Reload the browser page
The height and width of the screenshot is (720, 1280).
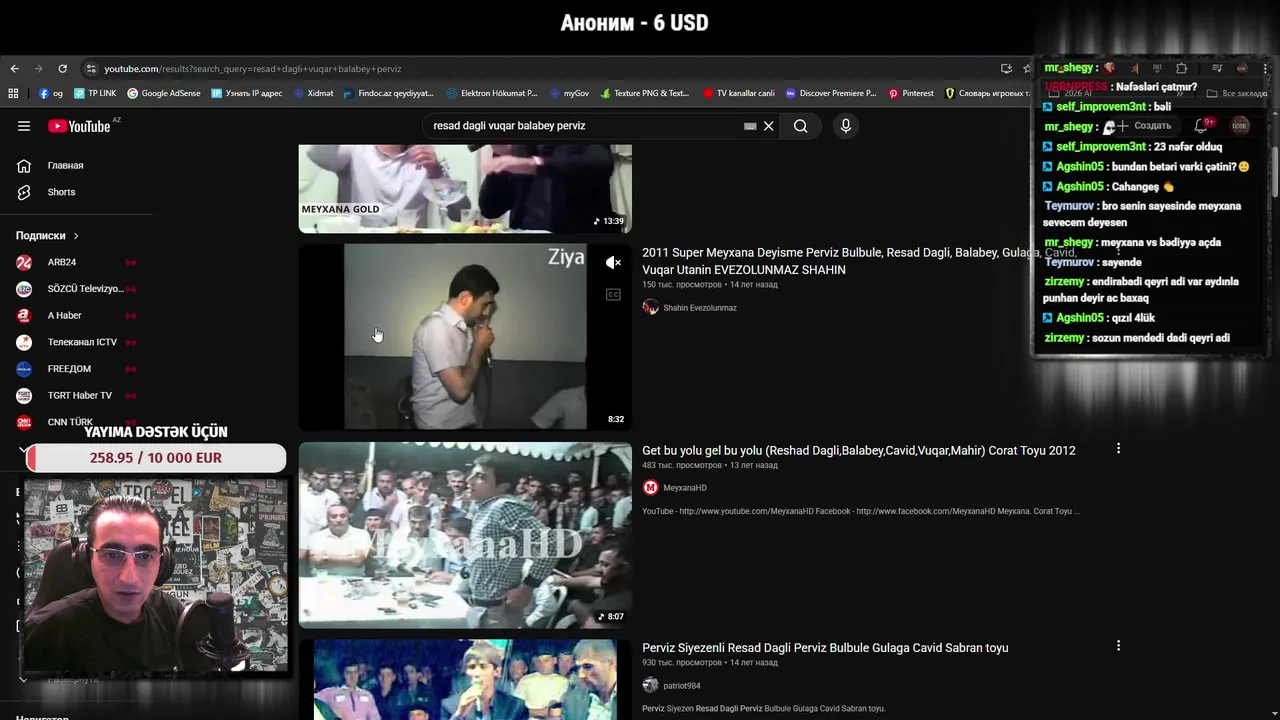[x=62, y=69]
